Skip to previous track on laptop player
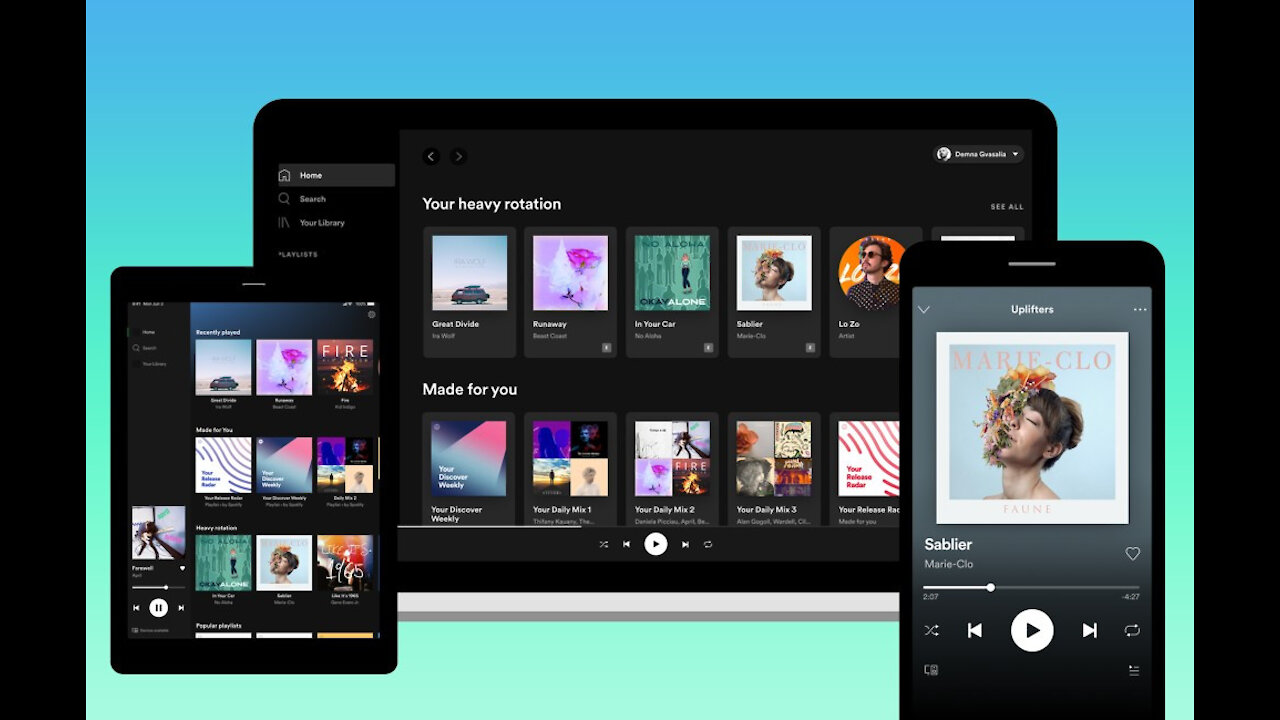The image size is (1280, 720). 627,544
